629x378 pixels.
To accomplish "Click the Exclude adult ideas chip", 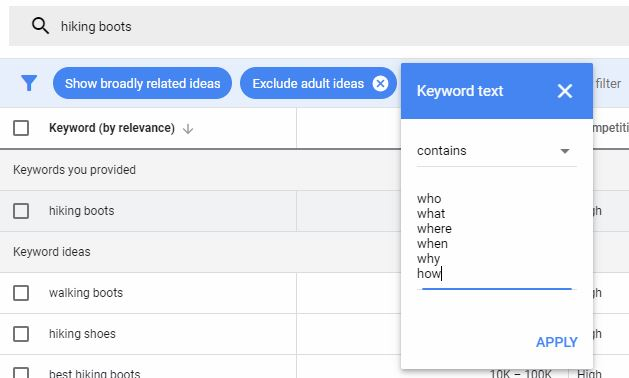I will pos(308,83).
